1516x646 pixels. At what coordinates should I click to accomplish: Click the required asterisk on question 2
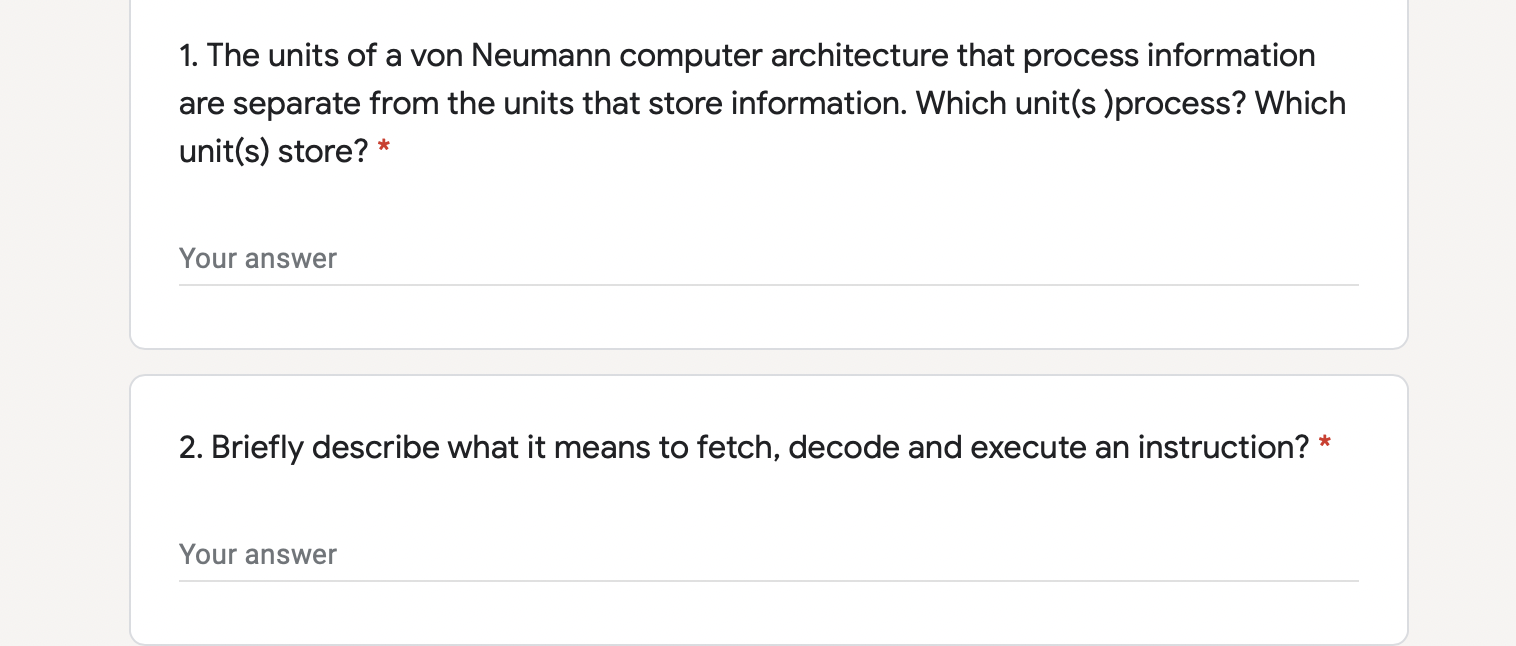(x=1323, y=444)
